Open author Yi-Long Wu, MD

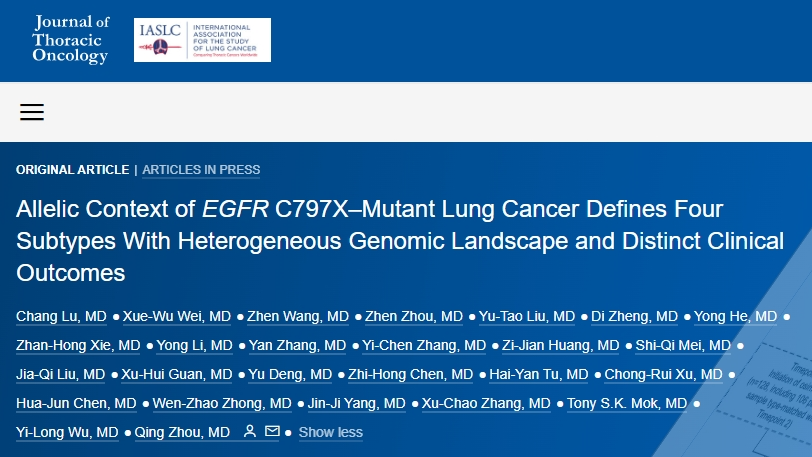click(x=67, y=432)
